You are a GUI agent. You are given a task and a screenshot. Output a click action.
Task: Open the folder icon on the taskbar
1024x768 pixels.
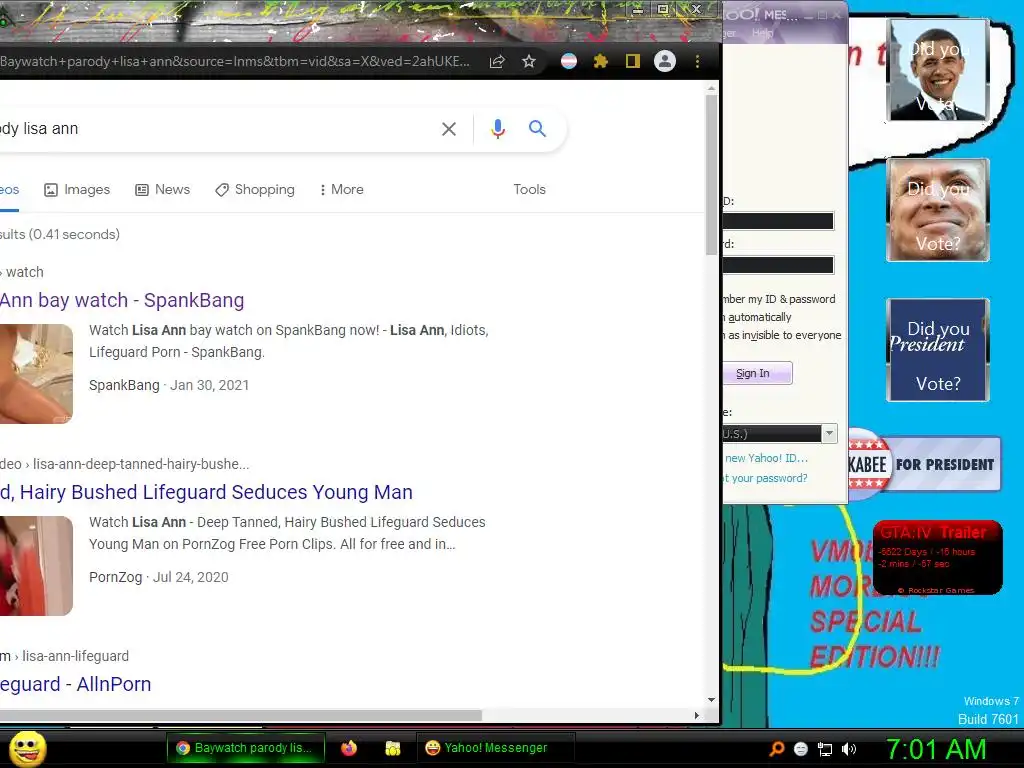point(392,748)
